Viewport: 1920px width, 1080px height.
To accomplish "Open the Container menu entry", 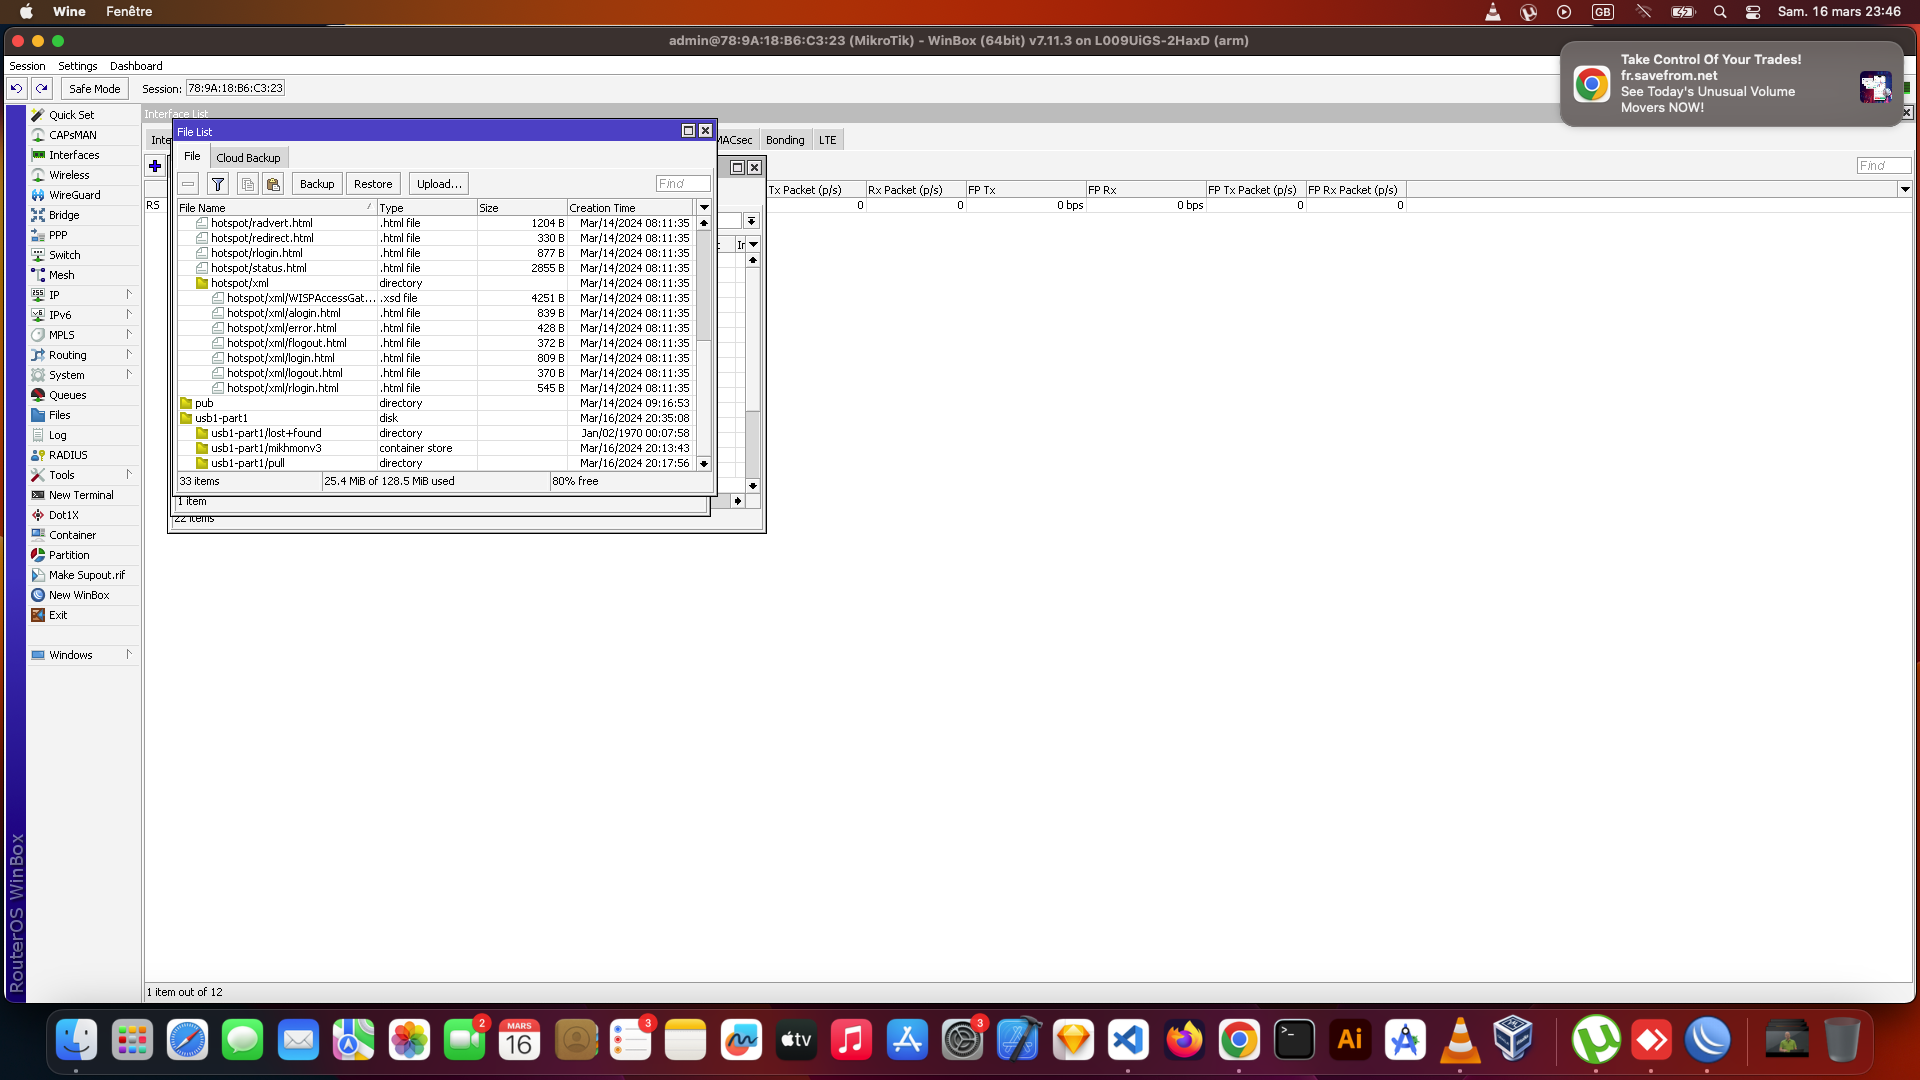I will pos(72,535).
